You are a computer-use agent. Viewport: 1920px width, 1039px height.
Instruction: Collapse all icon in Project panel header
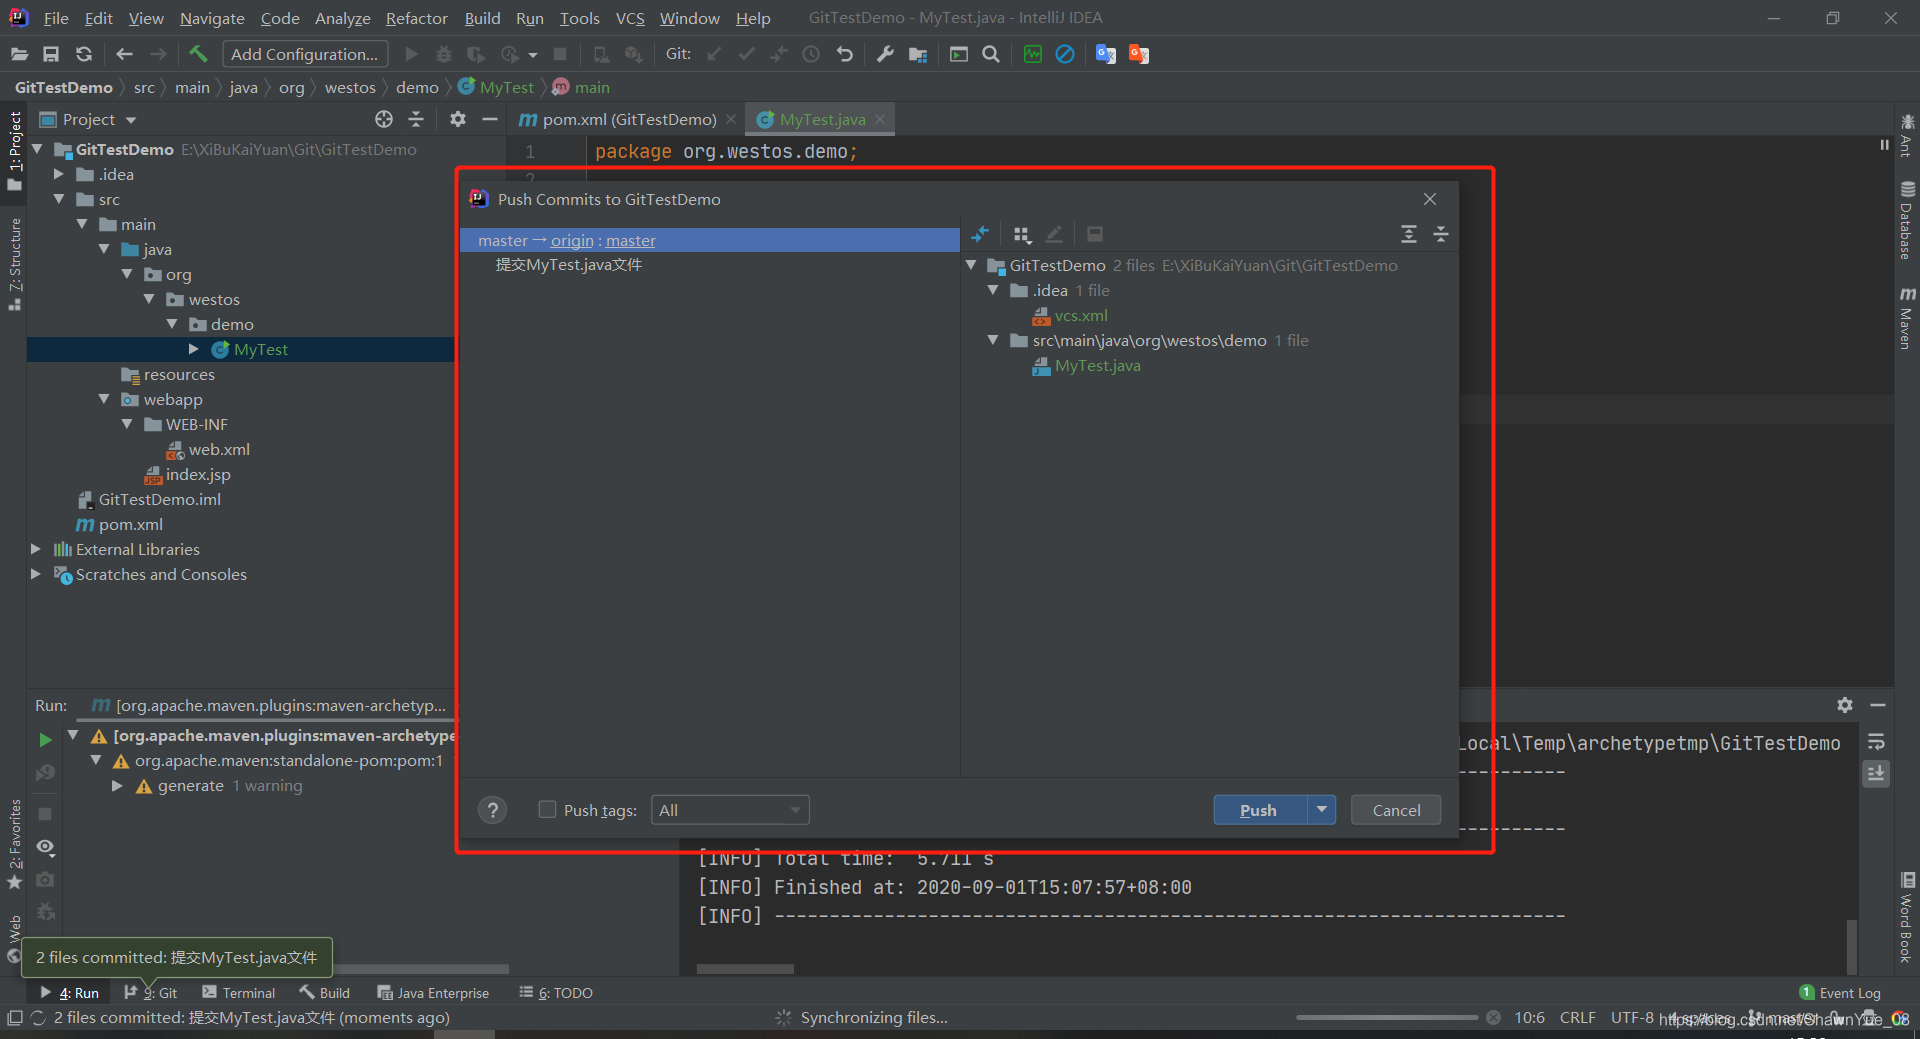click(416, 119)
